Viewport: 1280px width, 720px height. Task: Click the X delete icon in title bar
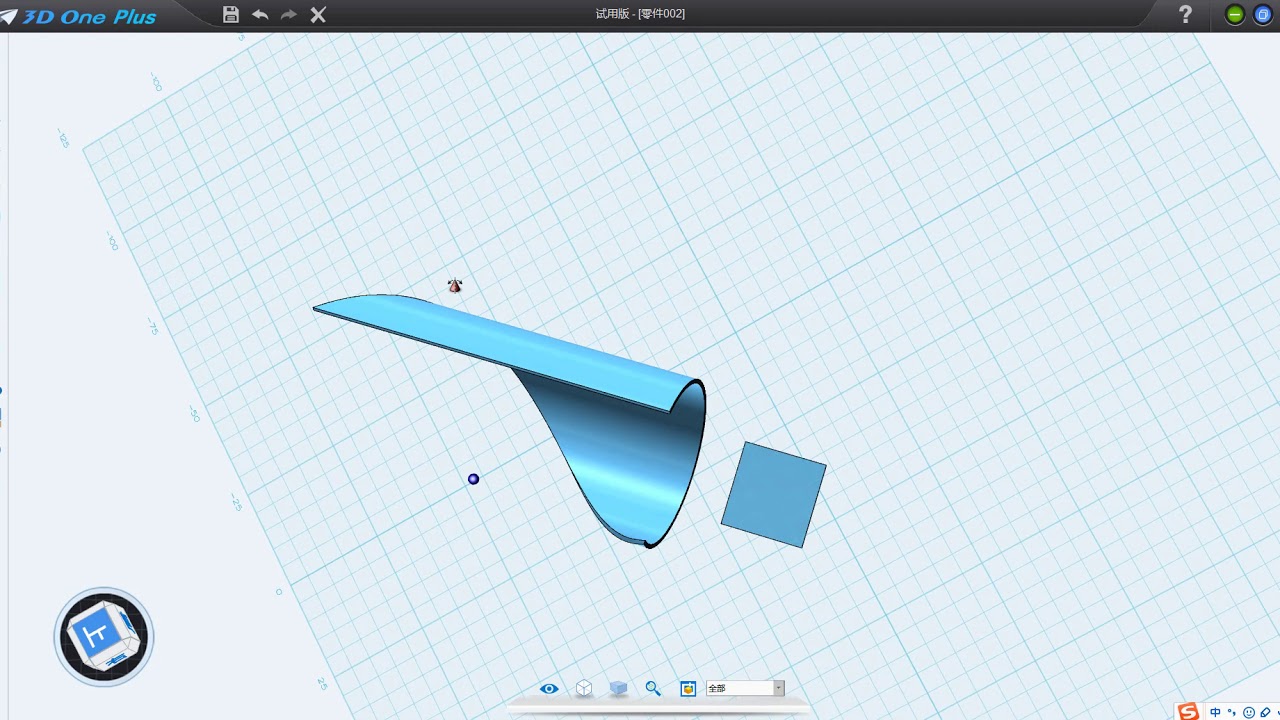point(318,14)
